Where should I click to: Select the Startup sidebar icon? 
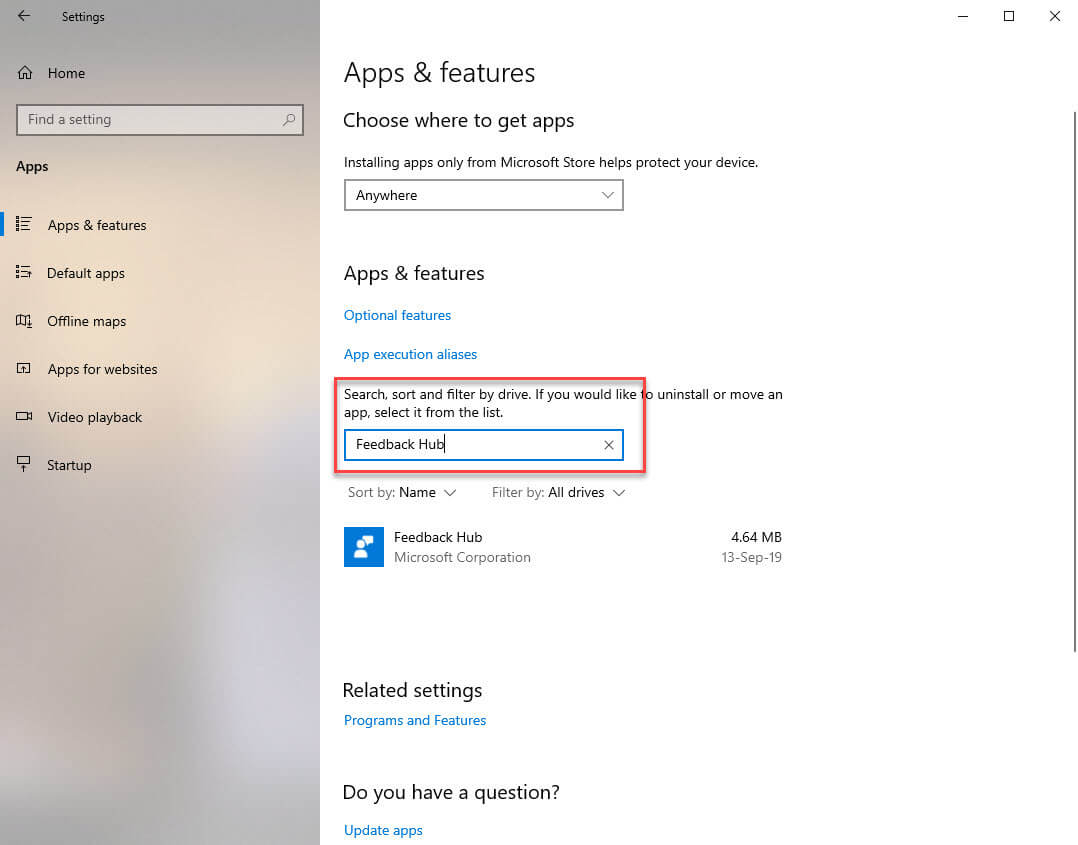[x=24, y=465]
